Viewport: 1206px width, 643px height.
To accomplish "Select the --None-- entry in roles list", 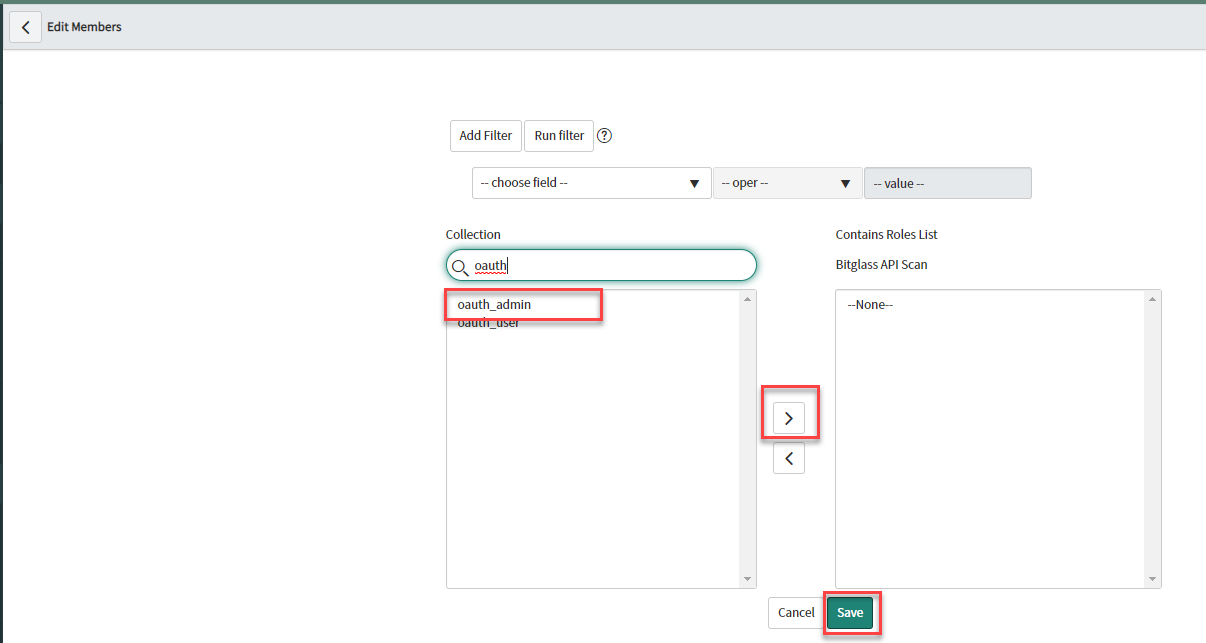I will (870, 304).
